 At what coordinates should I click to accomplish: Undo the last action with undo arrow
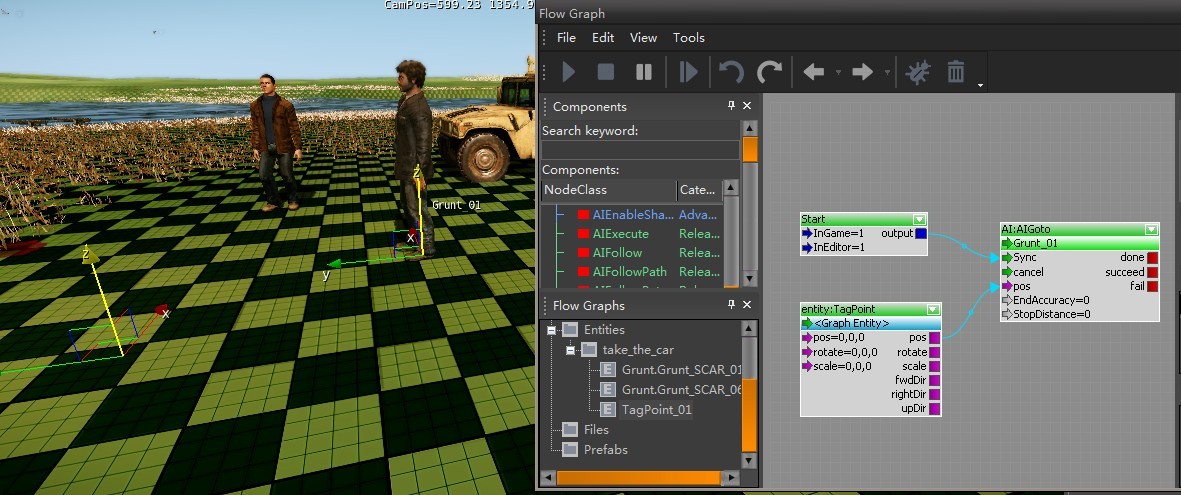tap(731, 72)
